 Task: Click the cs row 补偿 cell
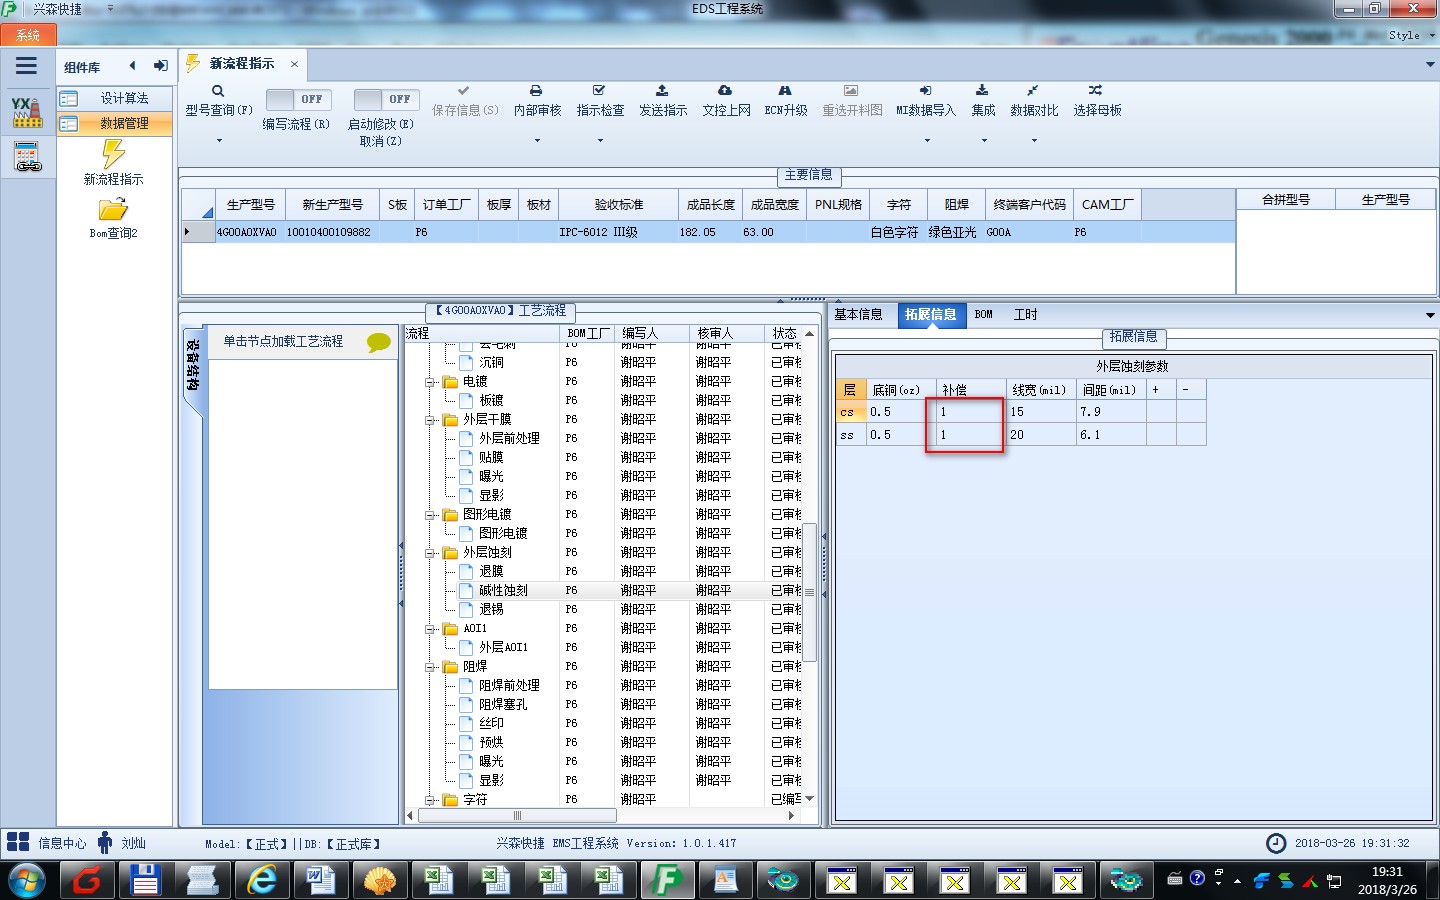pyautogui.click(x=970, y=412)
